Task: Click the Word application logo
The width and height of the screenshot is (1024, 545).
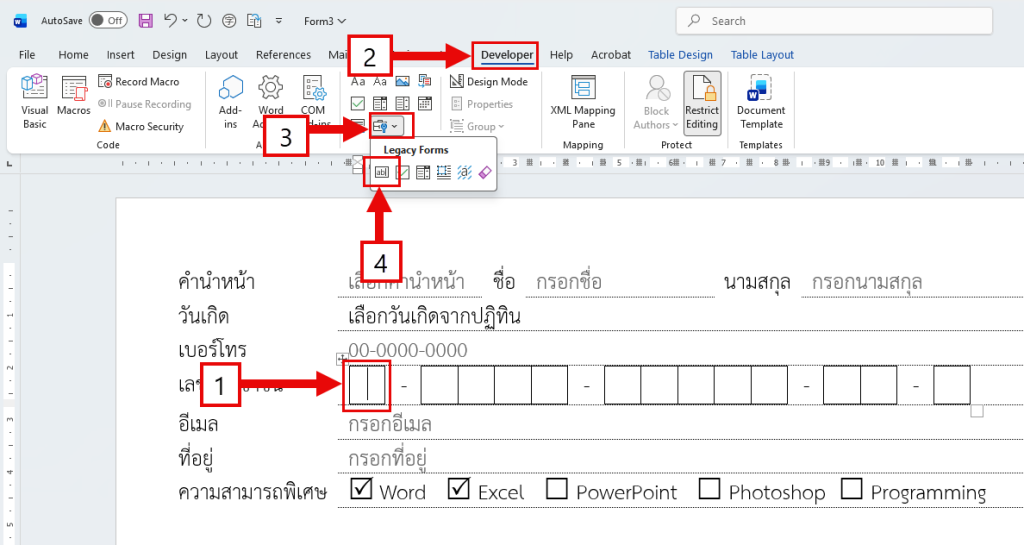Action: pyautogui.click(x=20, y=21)
